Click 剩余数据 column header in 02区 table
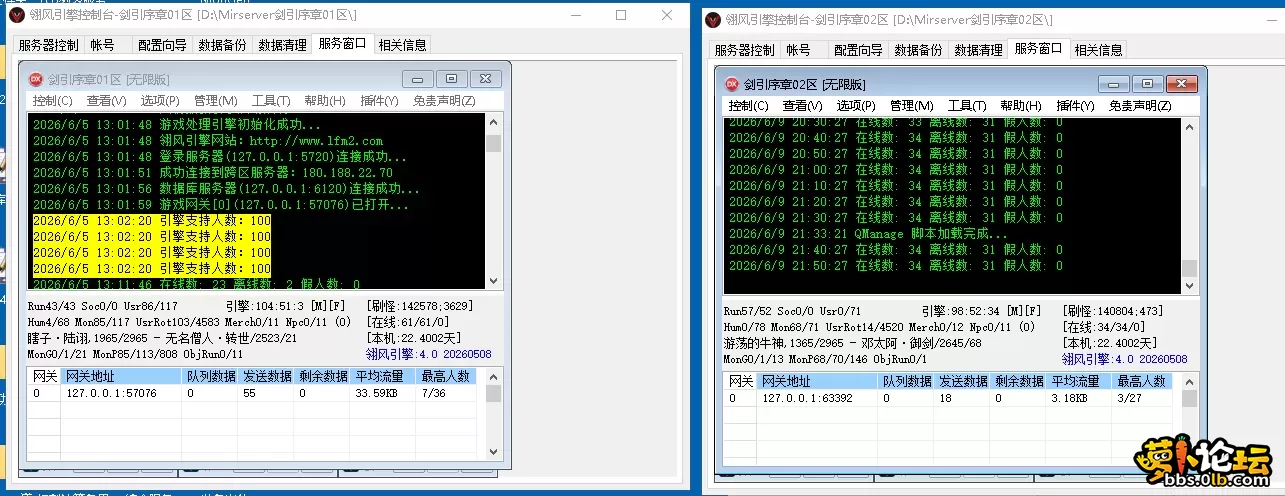 tap(1018, 382)
